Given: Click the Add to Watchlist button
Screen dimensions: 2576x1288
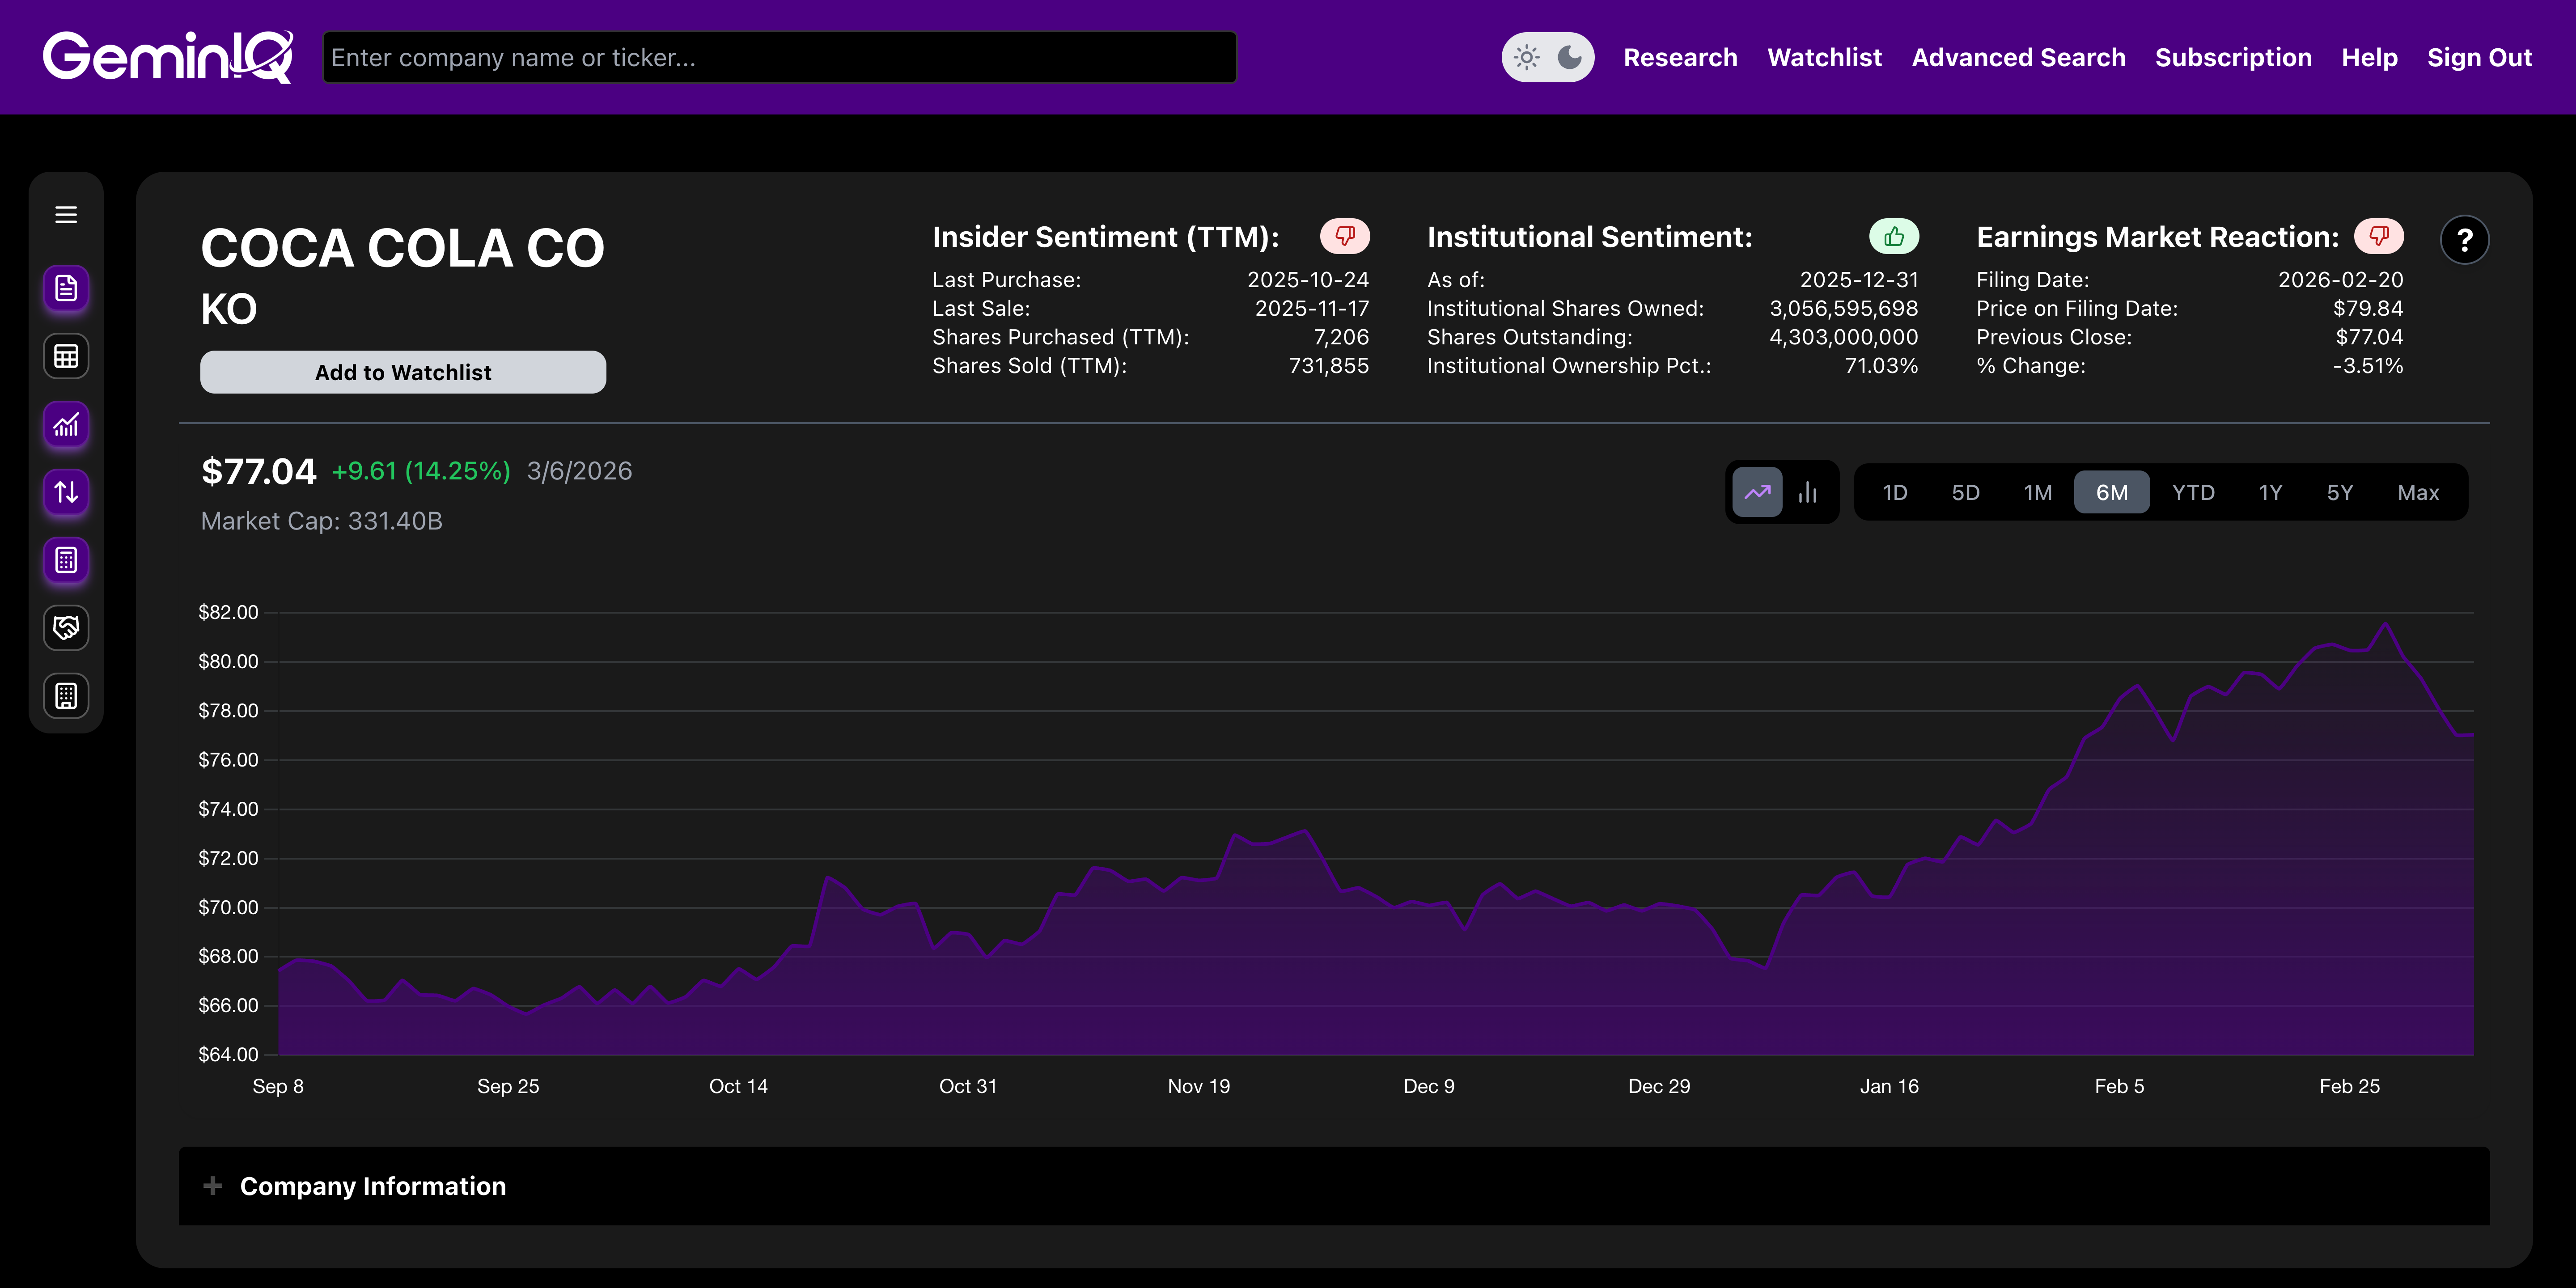Looking at the screenshot, I should pyautogui.click(x=402, y=372).
